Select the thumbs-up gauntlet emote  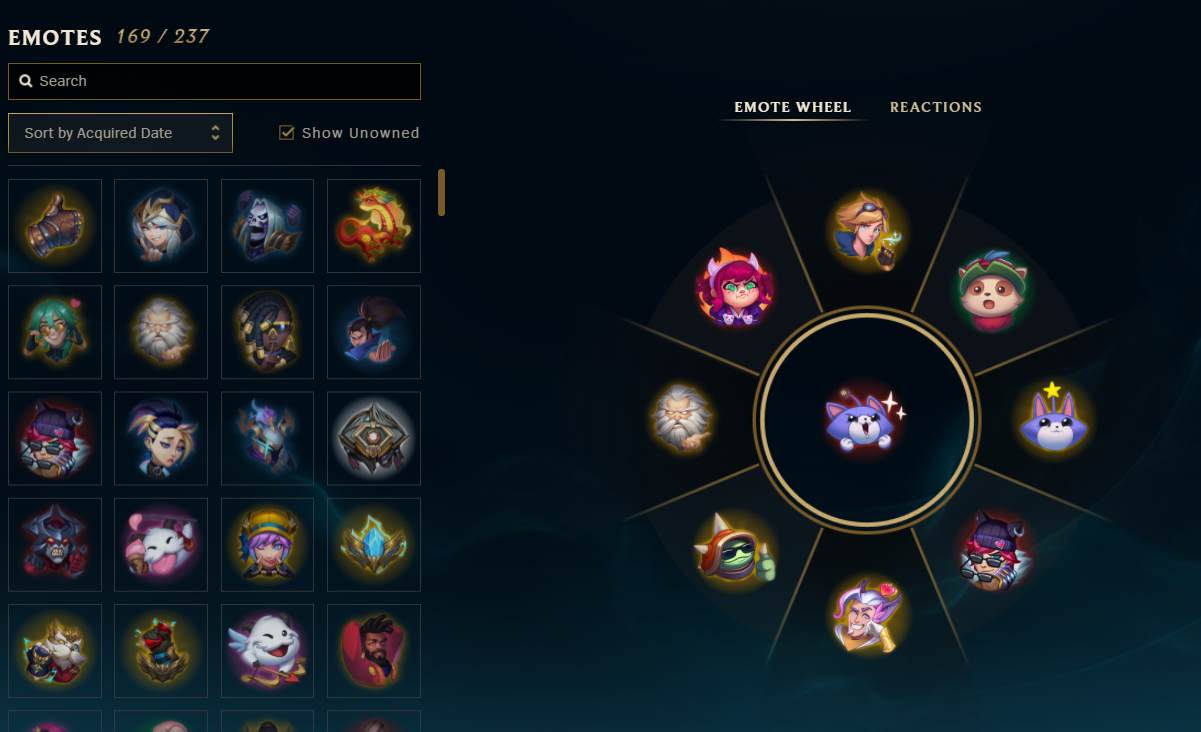55,226
